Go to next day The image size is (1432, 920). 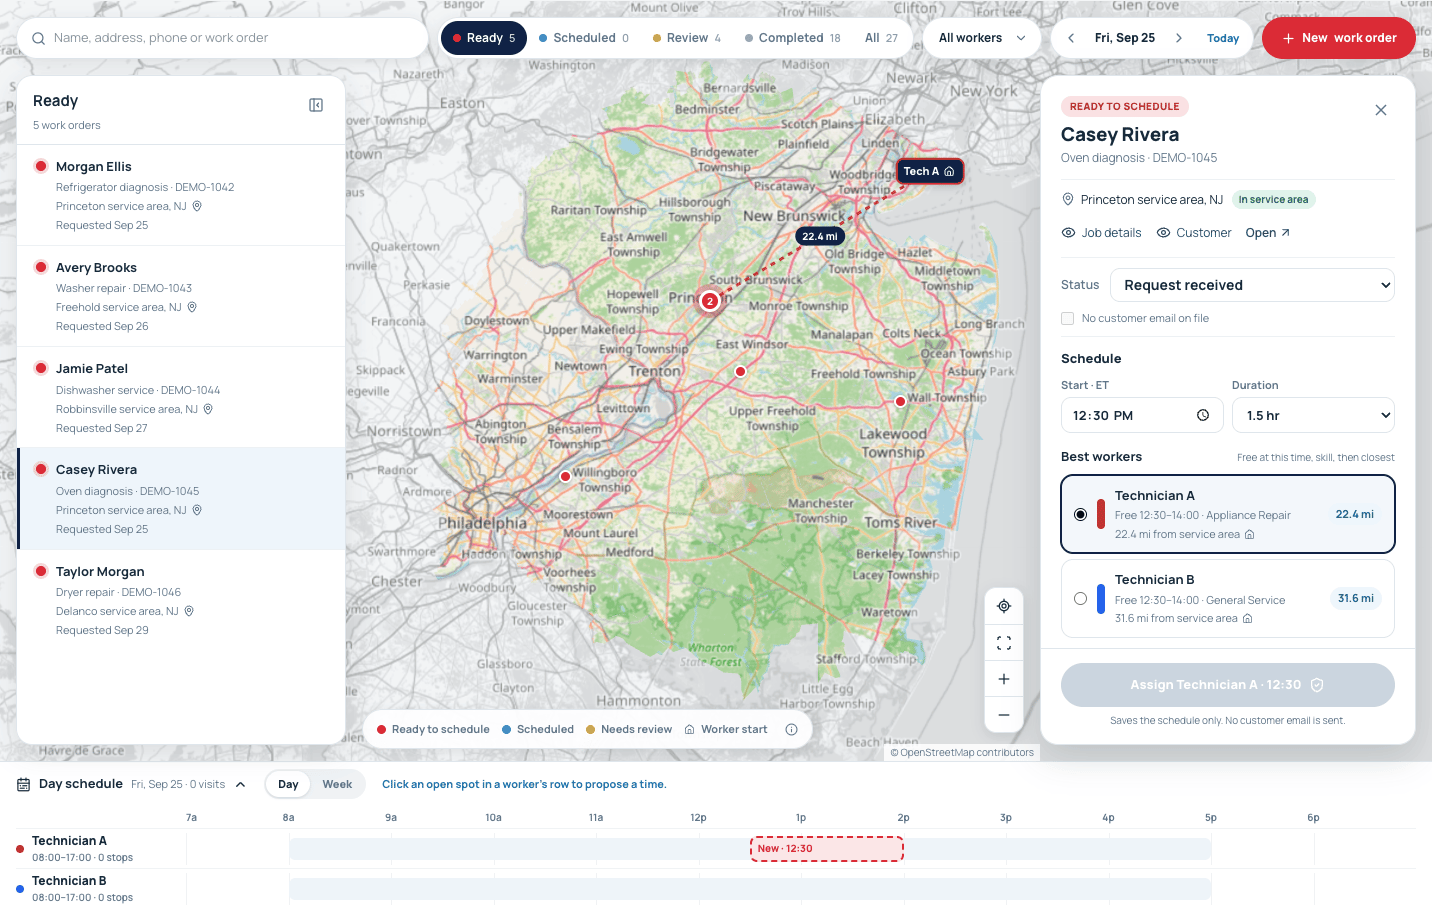pos(1179,38)
